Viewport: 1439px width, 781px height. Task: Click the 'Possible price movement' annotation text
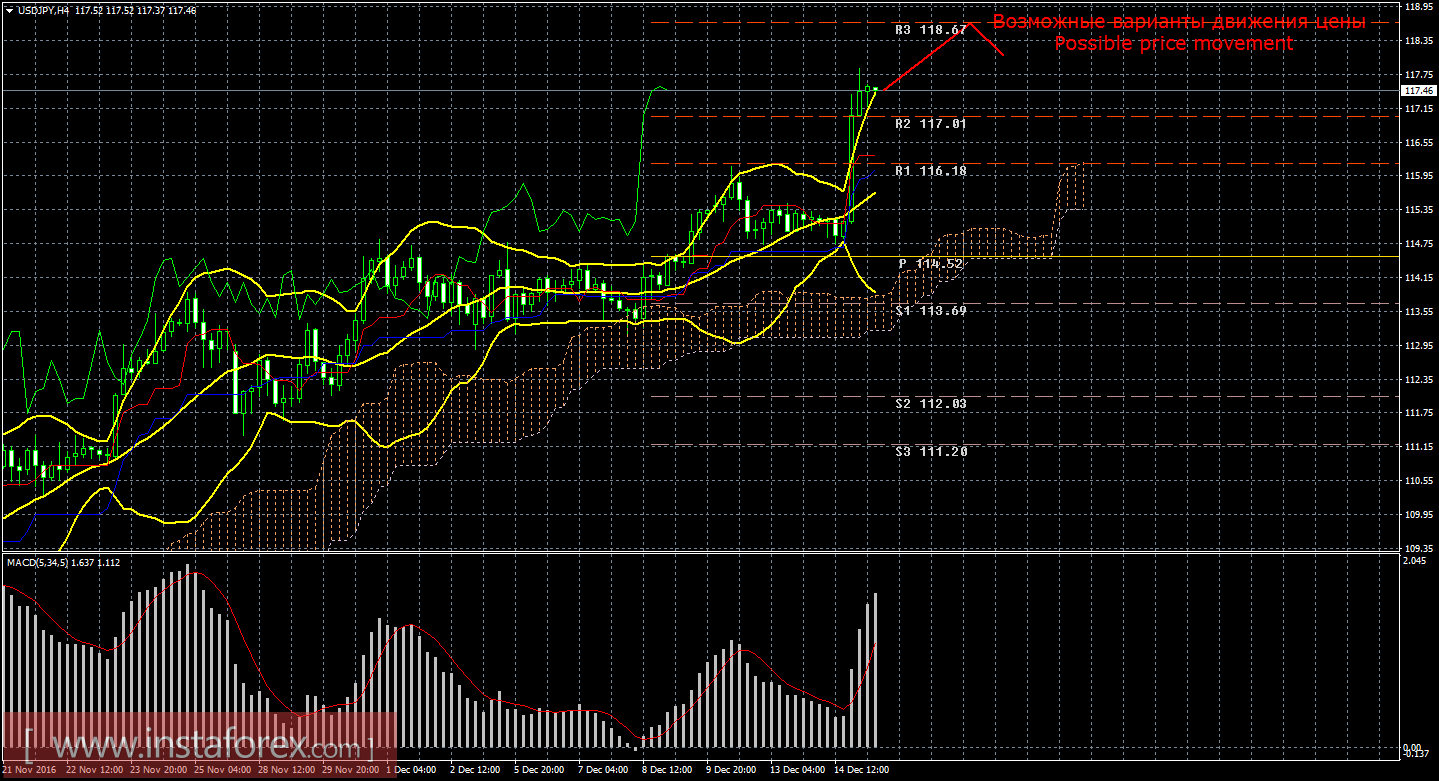pos(1174,44)
